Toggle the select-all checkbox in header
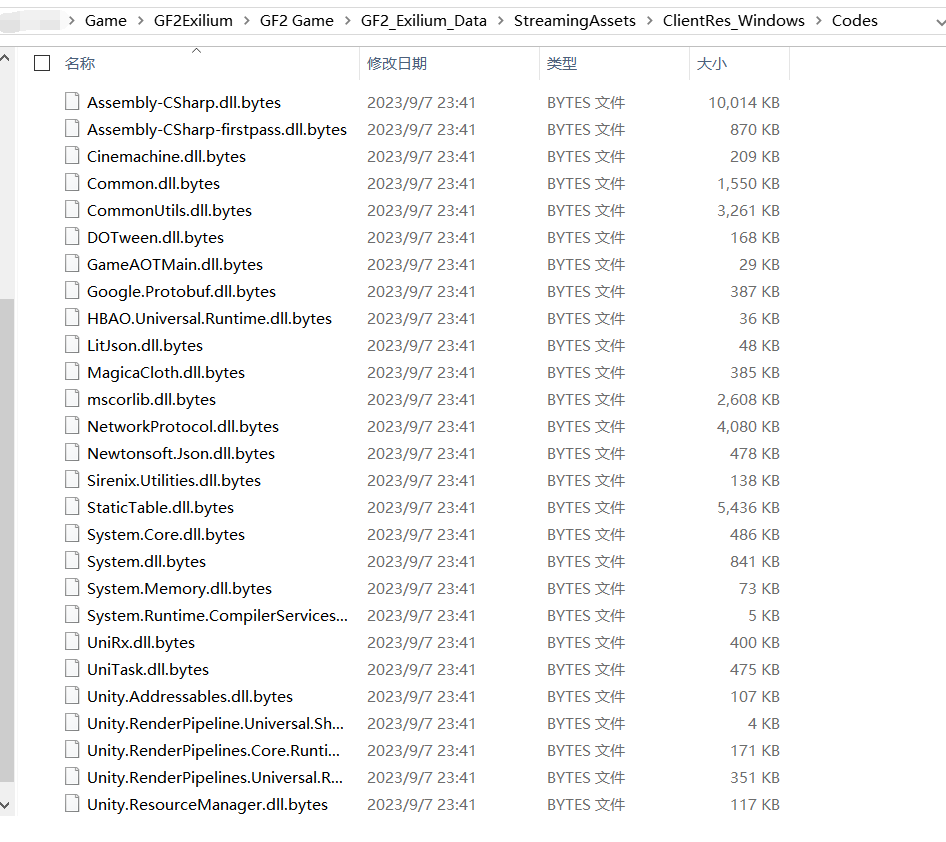Image resolution: width=946 pixels, height=842 pixels. pos(42,63)
